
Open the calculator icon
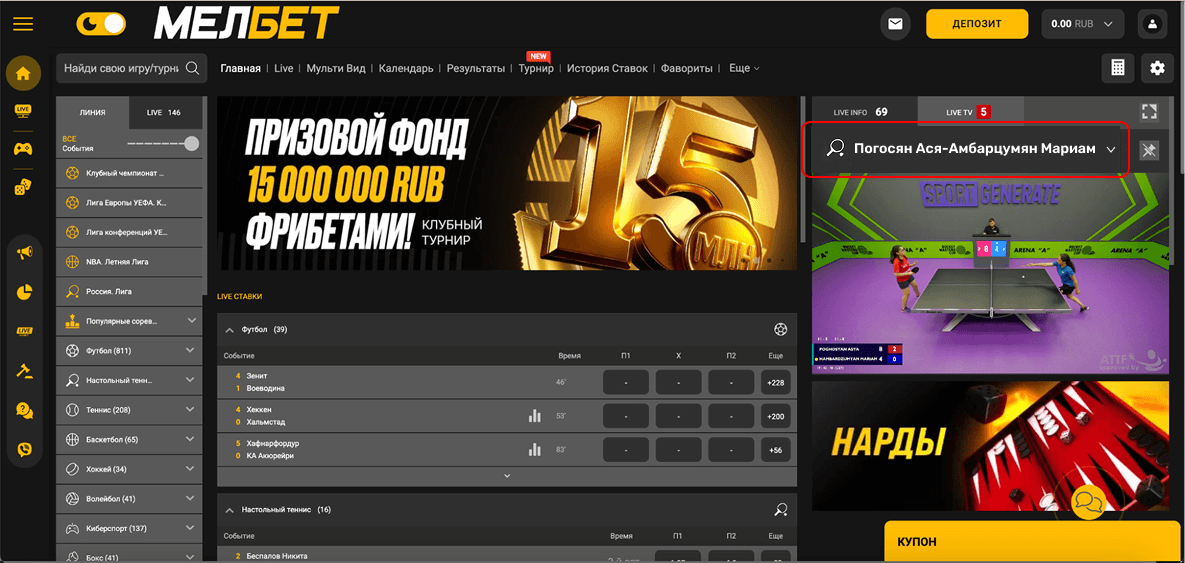1118,68
